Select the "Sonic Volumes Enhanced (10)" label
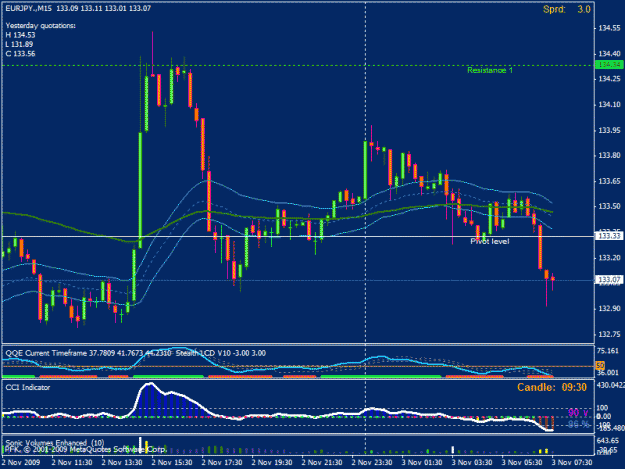This screenshot has width=625, height=469. (55, 443)
